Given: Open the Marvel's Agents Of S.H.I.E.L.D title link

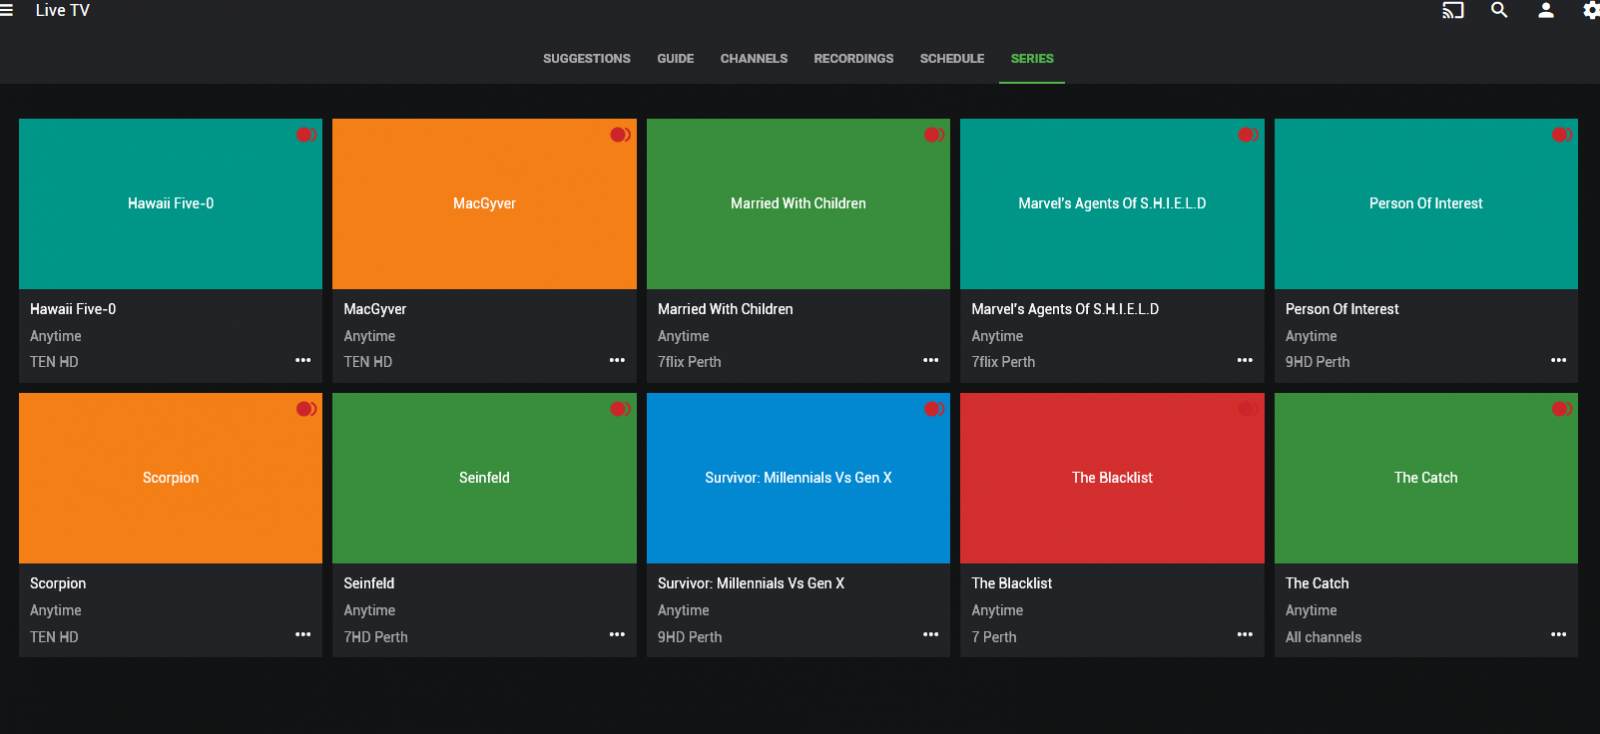Looking at the screenshot, I should [1065, 309].
